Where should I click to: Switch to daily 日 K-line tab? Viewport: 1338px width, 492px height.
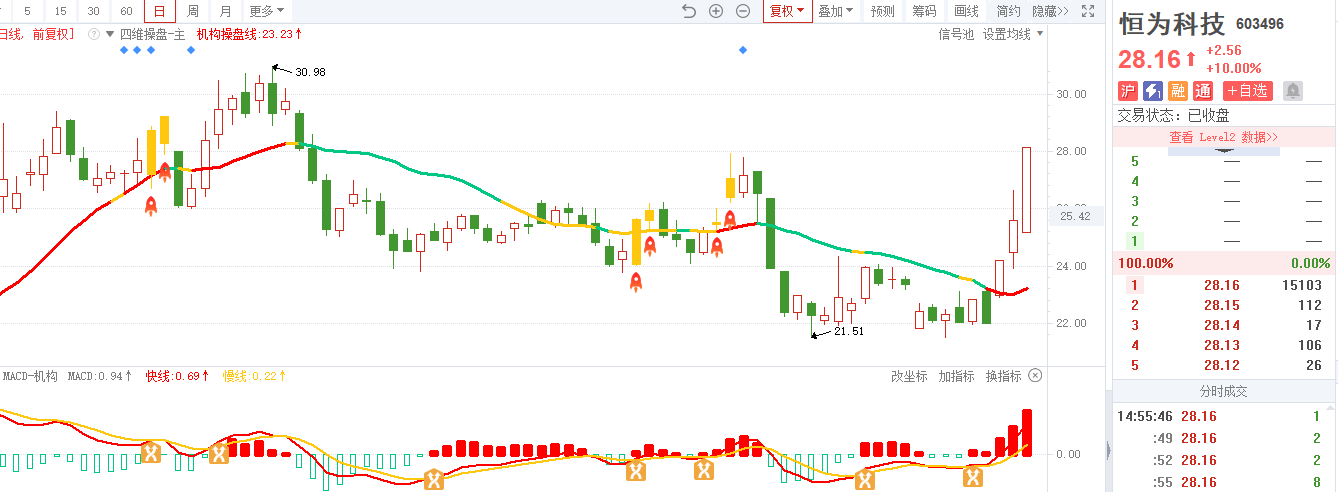coord(159,11)
